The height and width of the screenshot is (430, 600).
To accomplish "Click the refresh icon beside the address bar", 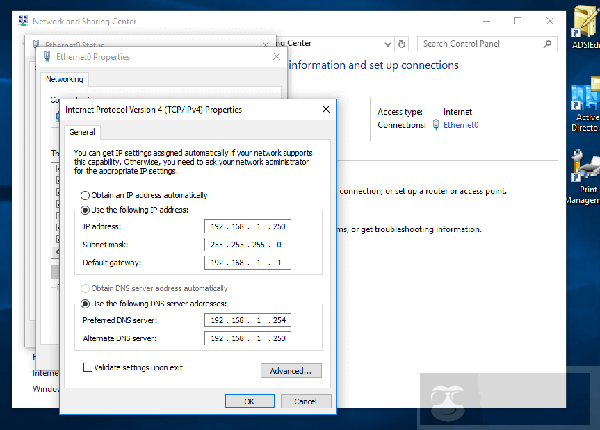I will point(401,44).
